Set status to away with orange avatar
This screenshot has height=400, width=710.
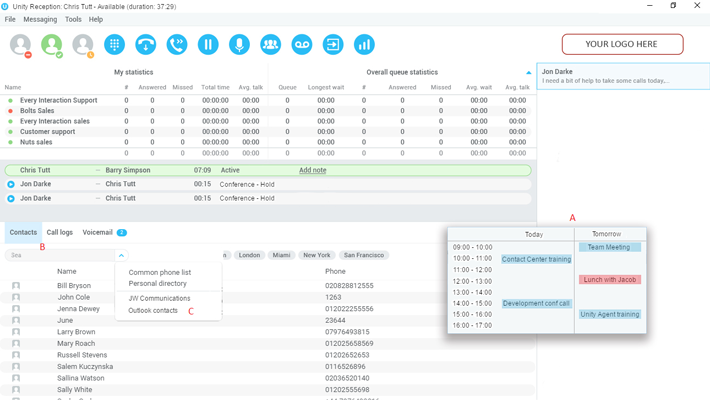coord(83,44)
